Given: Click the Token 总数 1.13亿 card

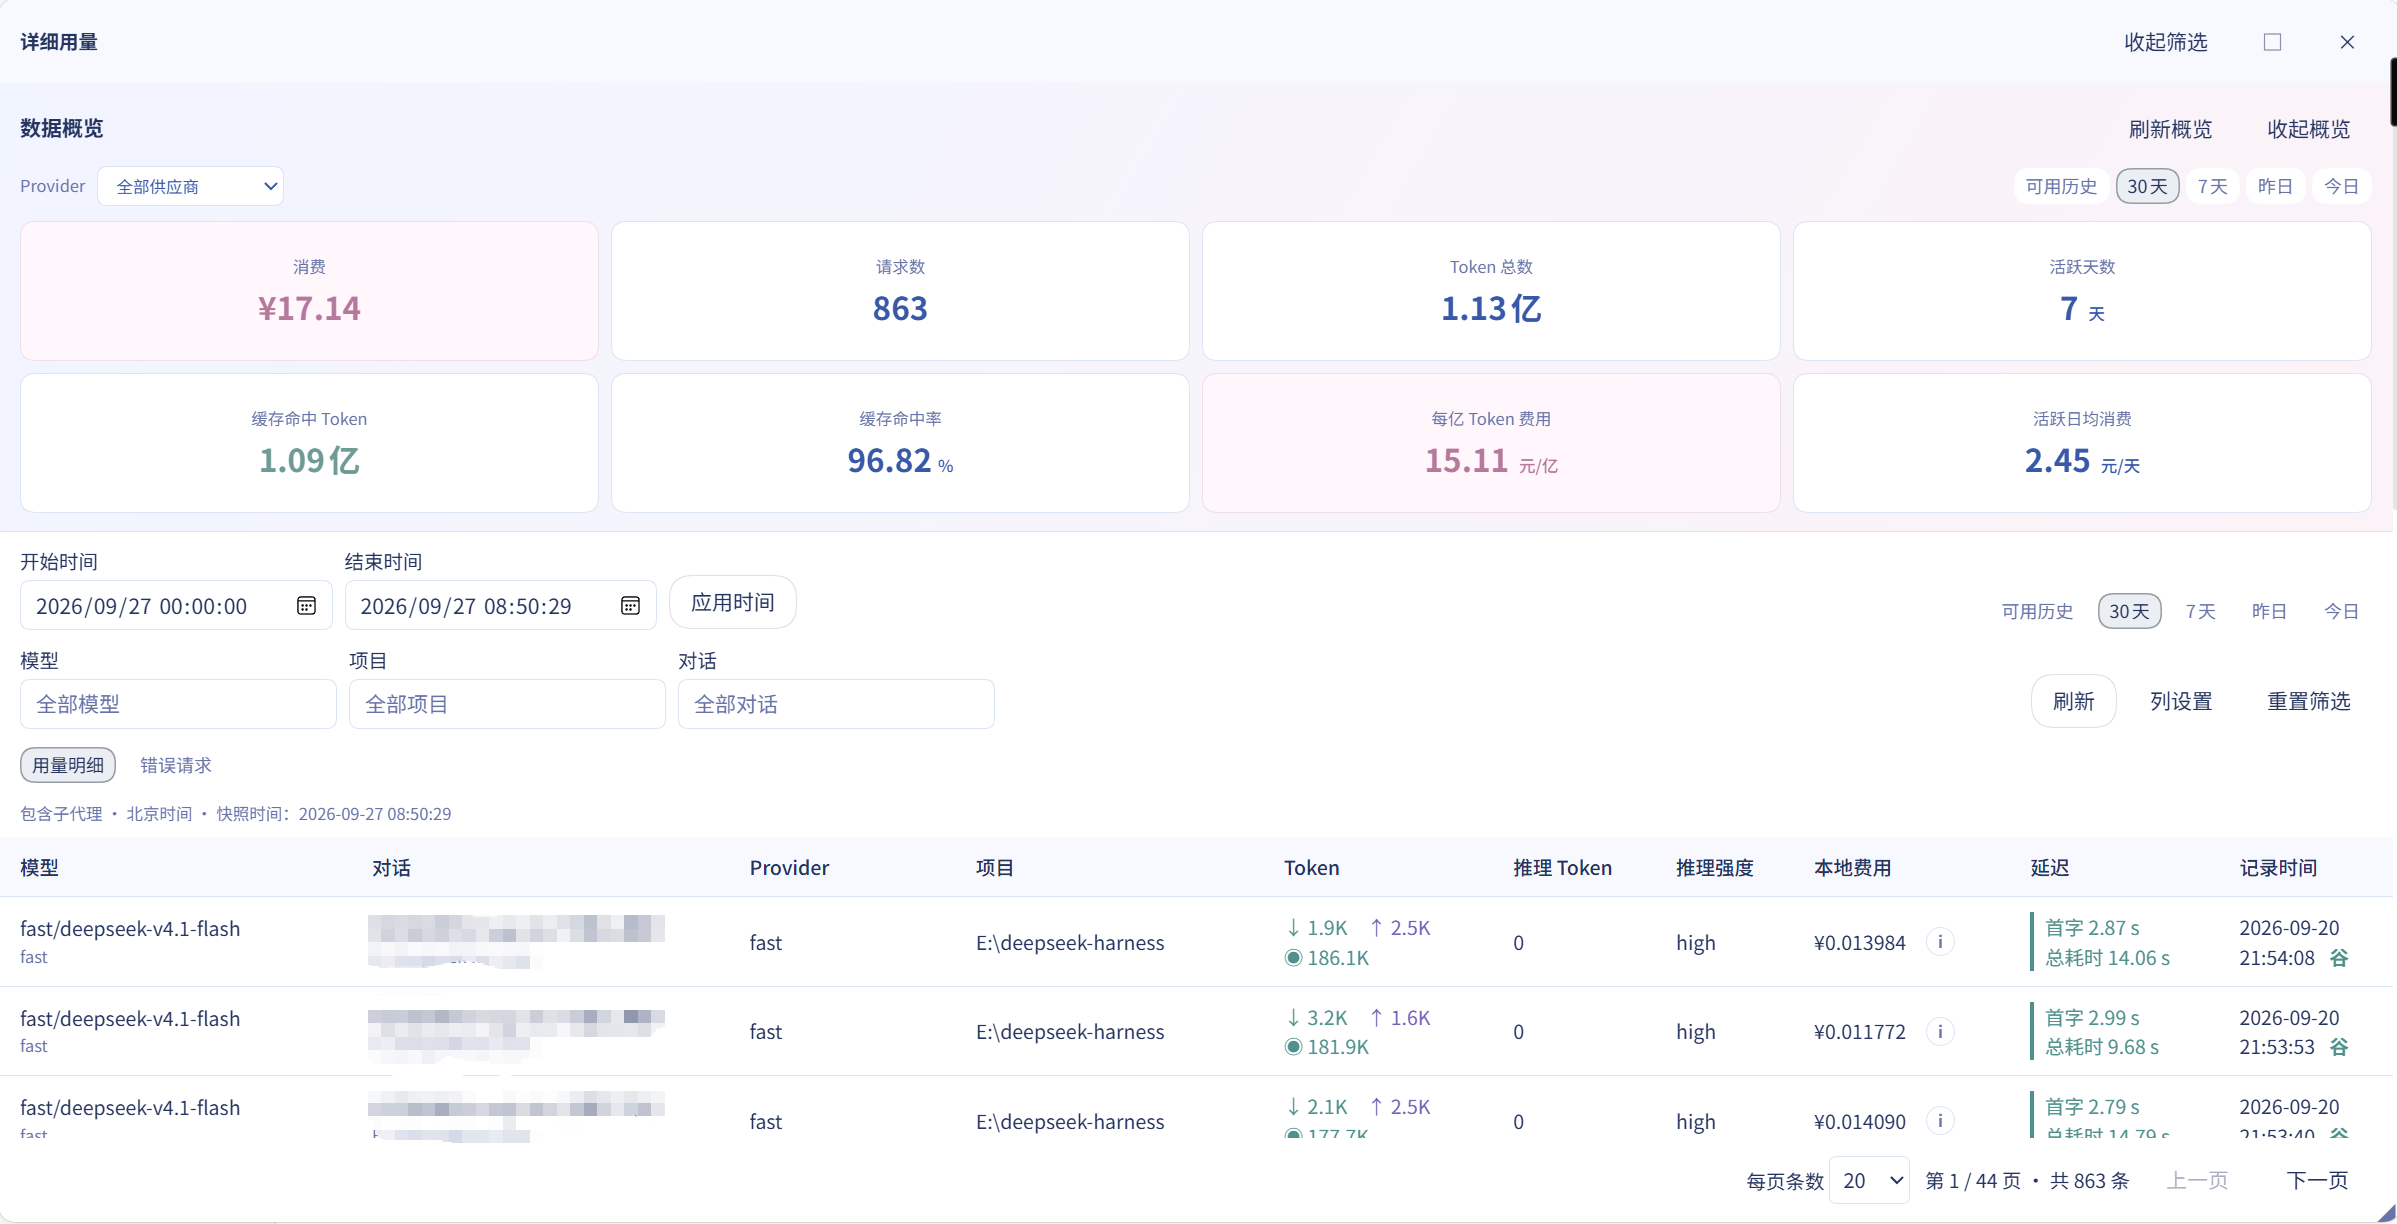Looking at the screenshot, I should [x=1491, y=291].
